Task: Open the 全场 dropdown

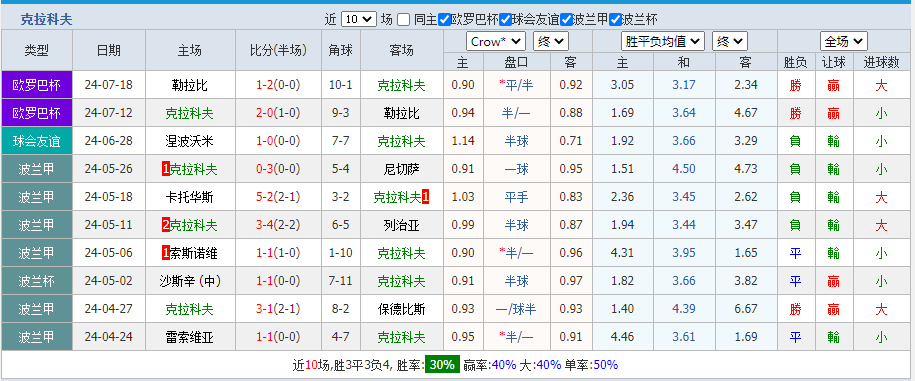Action: [x=844, y=41]
